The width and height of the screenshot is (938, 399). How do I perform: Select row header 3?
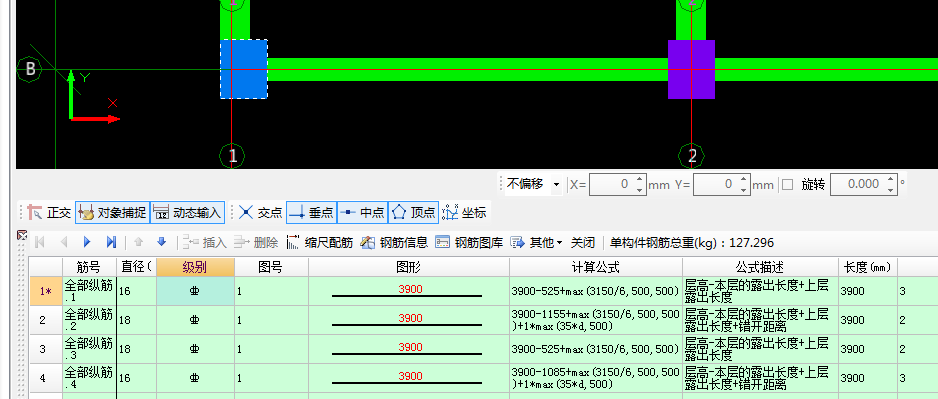46,349
